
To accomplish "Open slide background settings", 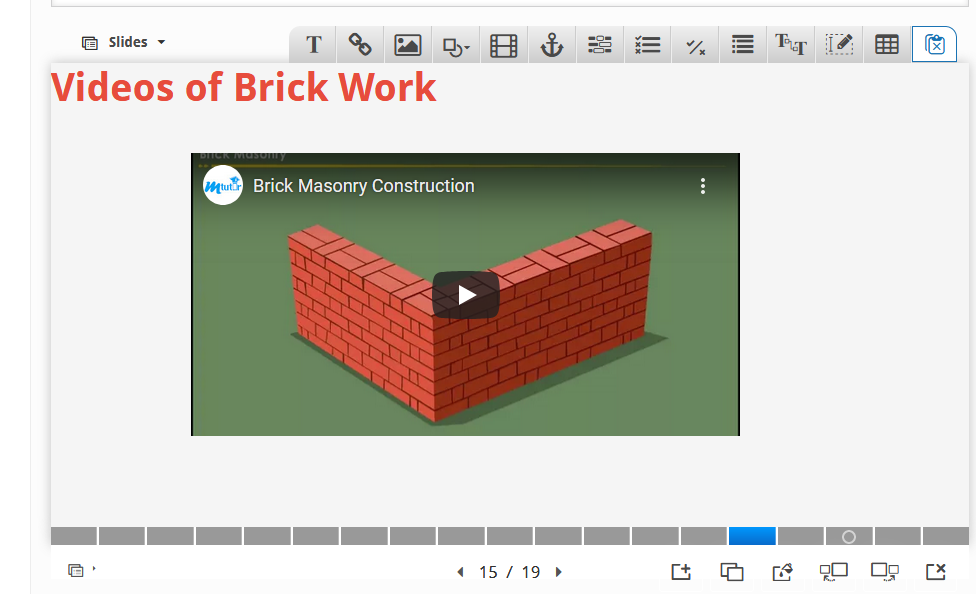I will (782, 571).
